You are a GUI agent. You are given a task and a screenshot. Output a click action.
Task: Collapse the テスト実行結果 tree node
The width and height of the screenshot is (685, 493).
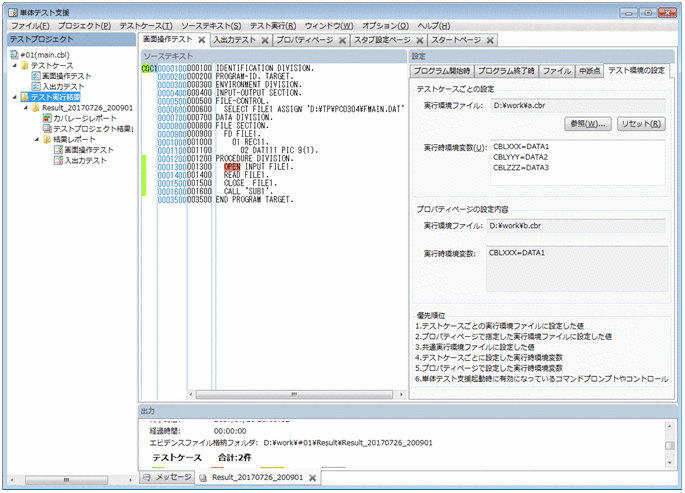15,97
